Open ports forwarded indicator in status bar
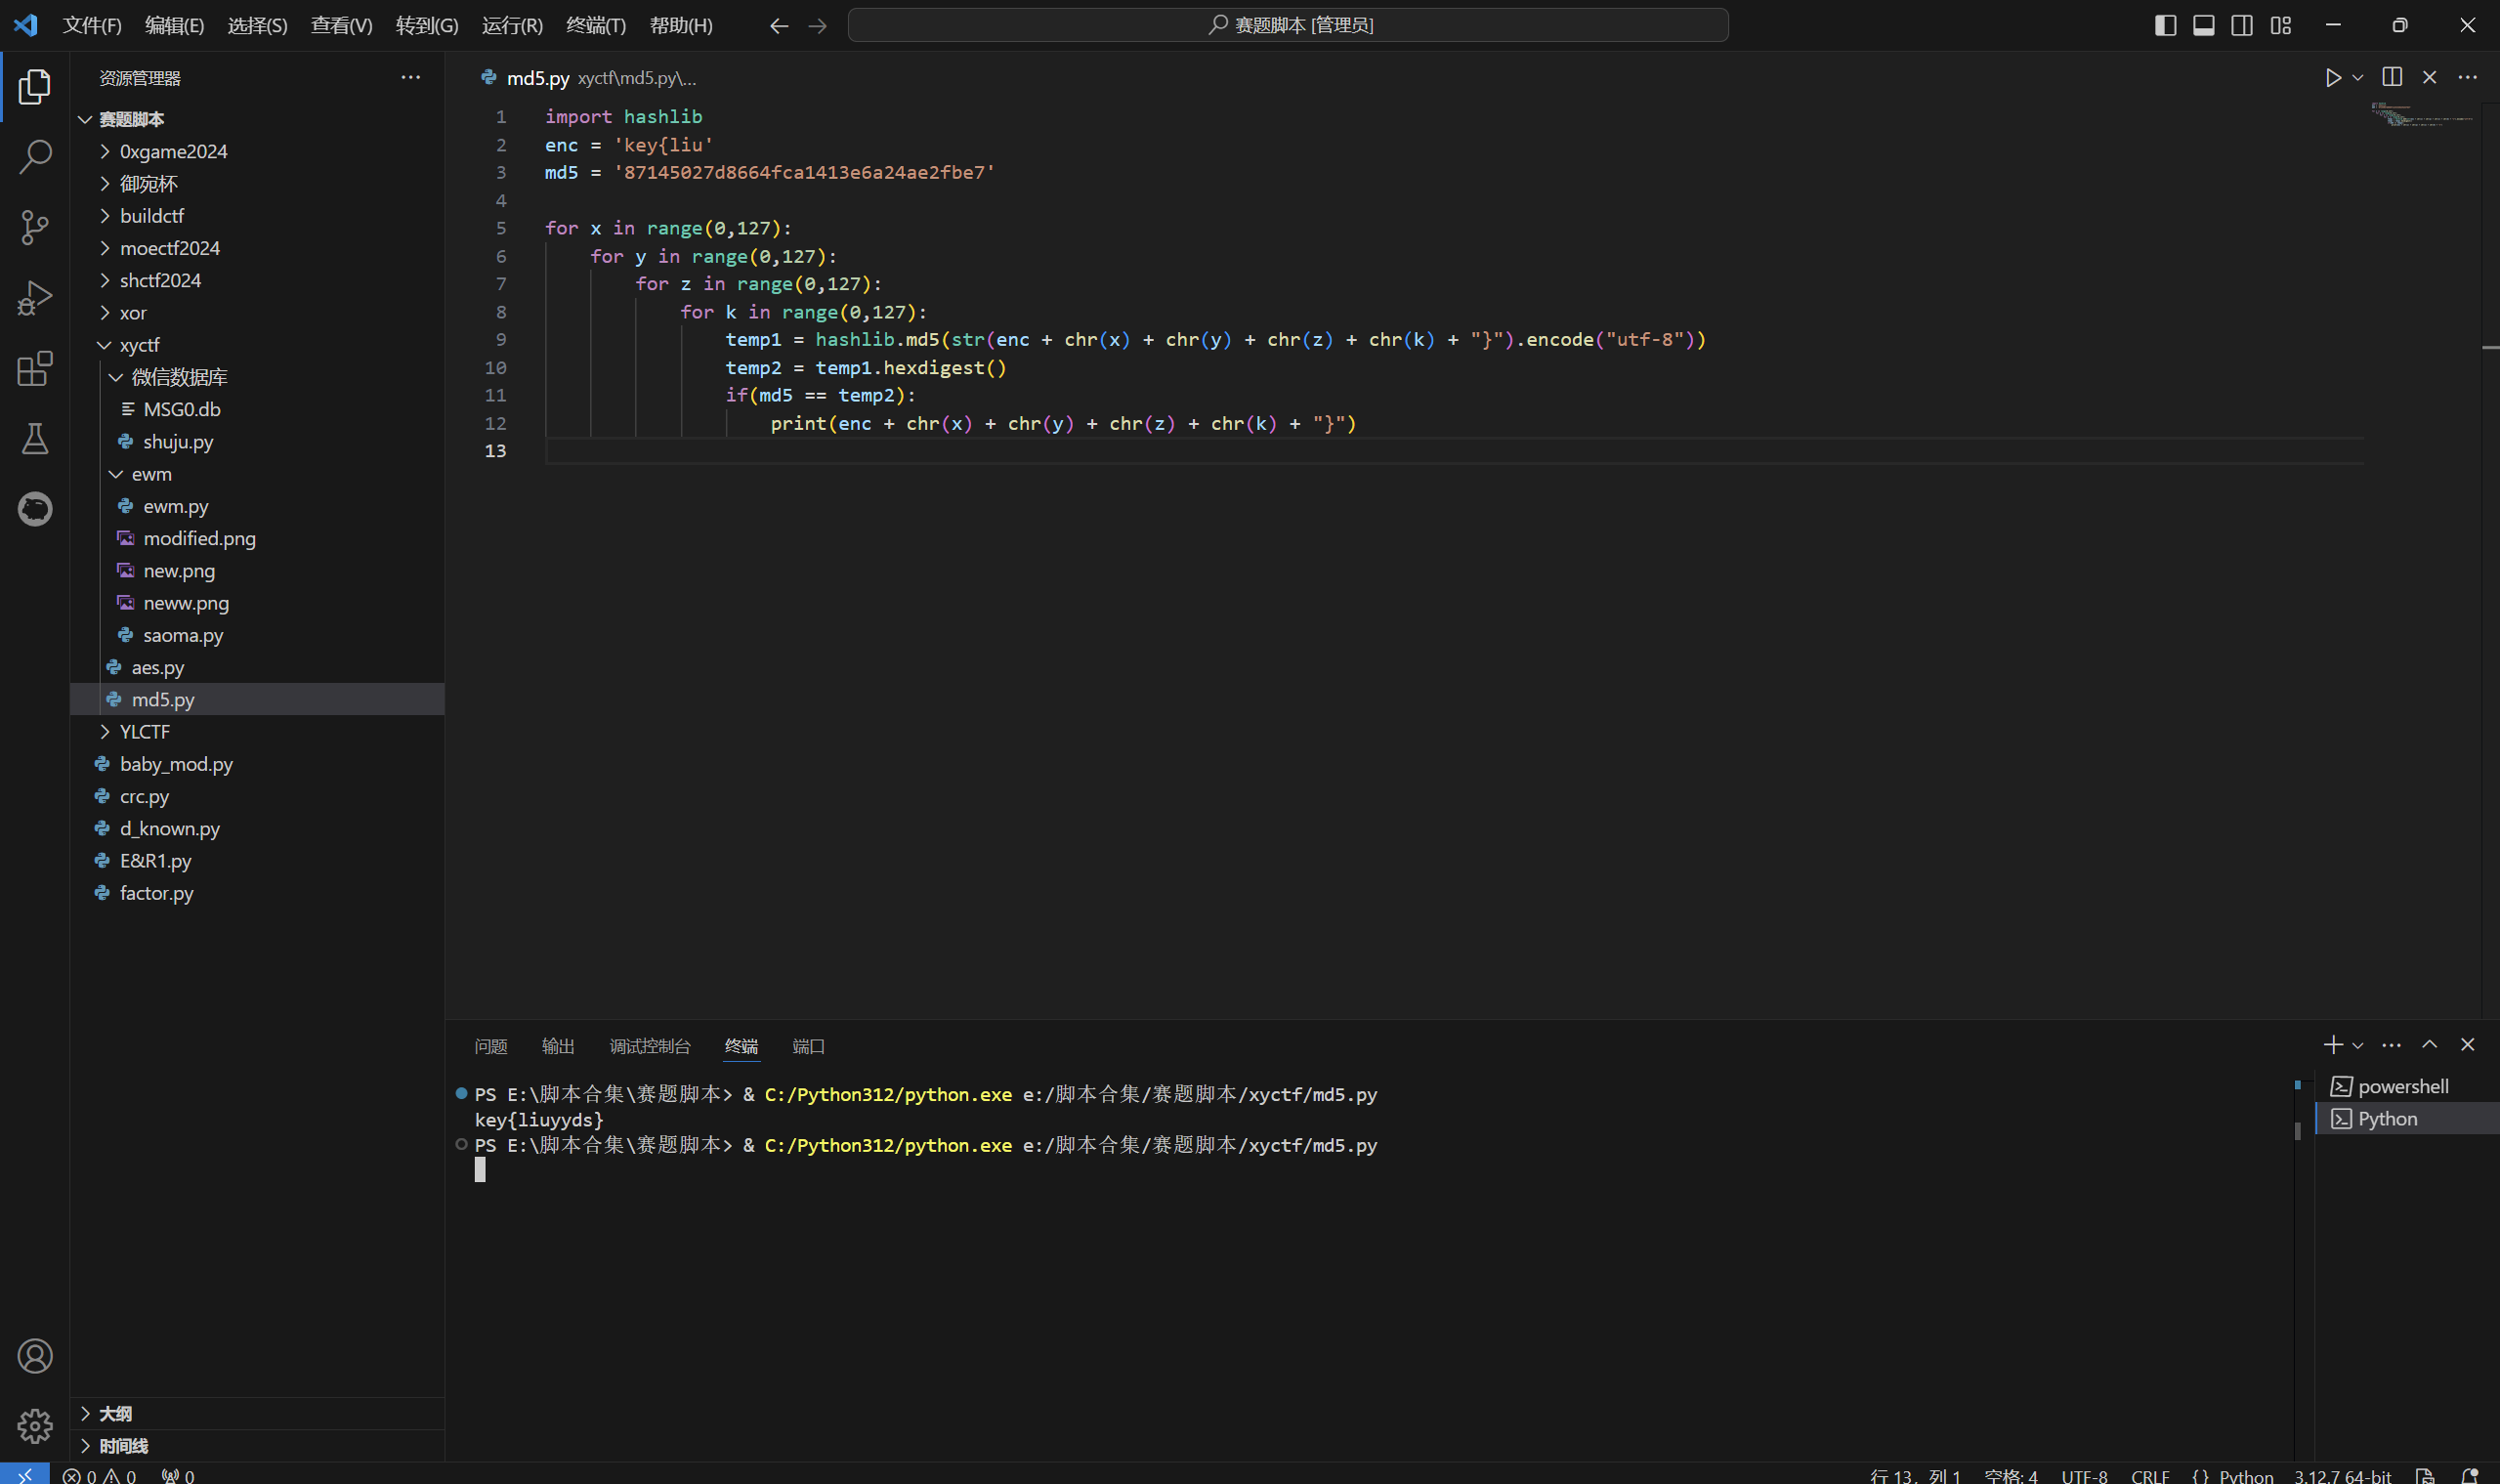Viewport: 2500px width, 1484px height. (x=178, y=1476)
